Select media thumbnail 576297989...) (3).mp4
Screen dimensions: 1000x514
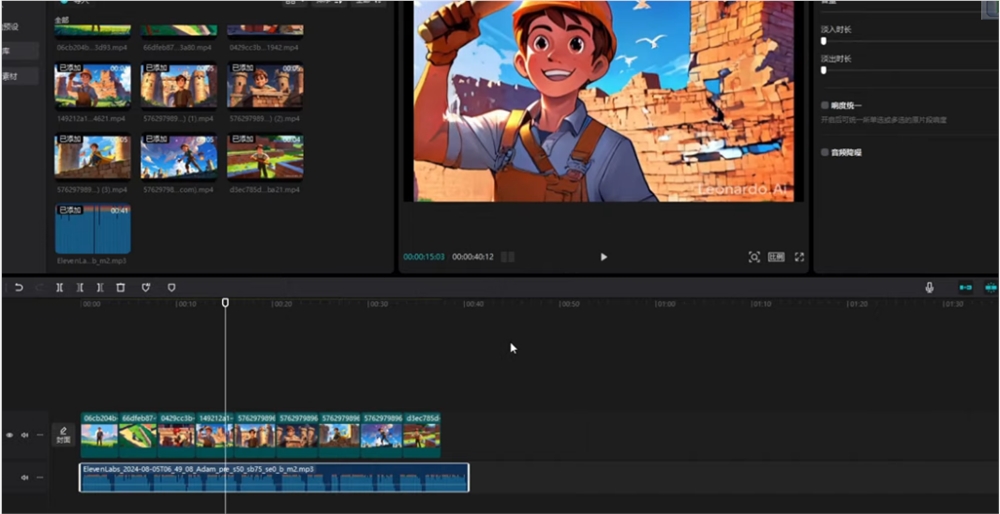(93, 157)
